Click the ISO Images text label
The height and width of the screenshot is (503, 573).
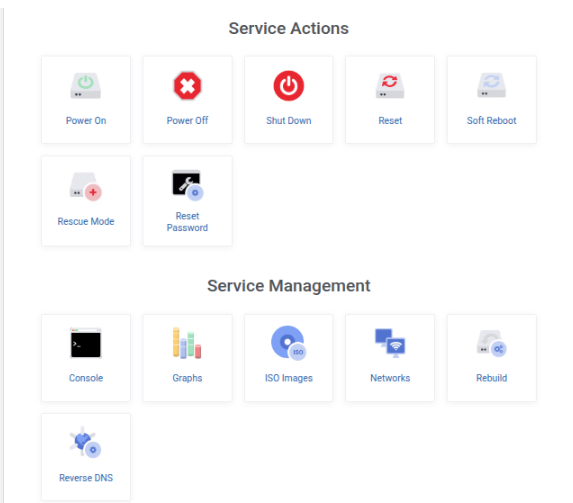pos(289,378)
